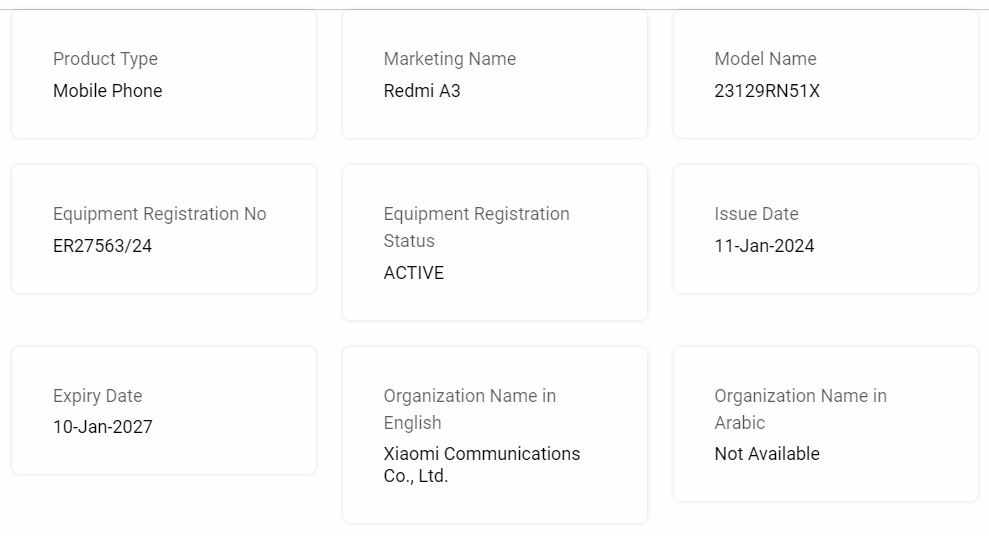Select the issue date 11-Jan-2024

[764, 246]
